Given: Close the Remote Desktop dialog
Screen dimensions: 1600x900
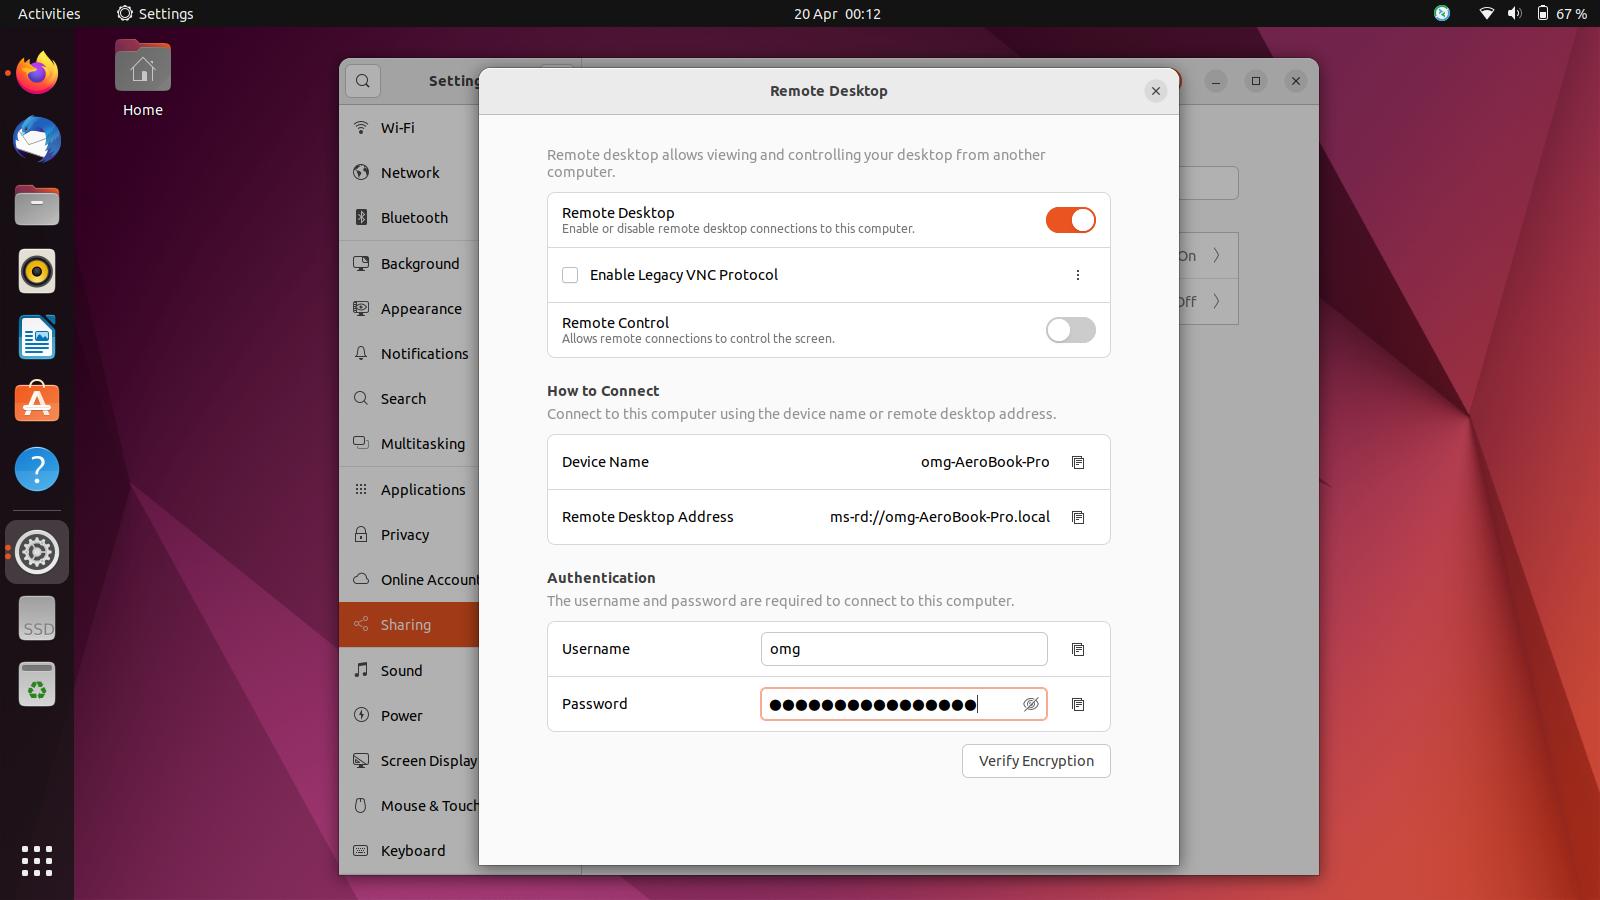Looking at the screenshot, I should click(1156, 90).
